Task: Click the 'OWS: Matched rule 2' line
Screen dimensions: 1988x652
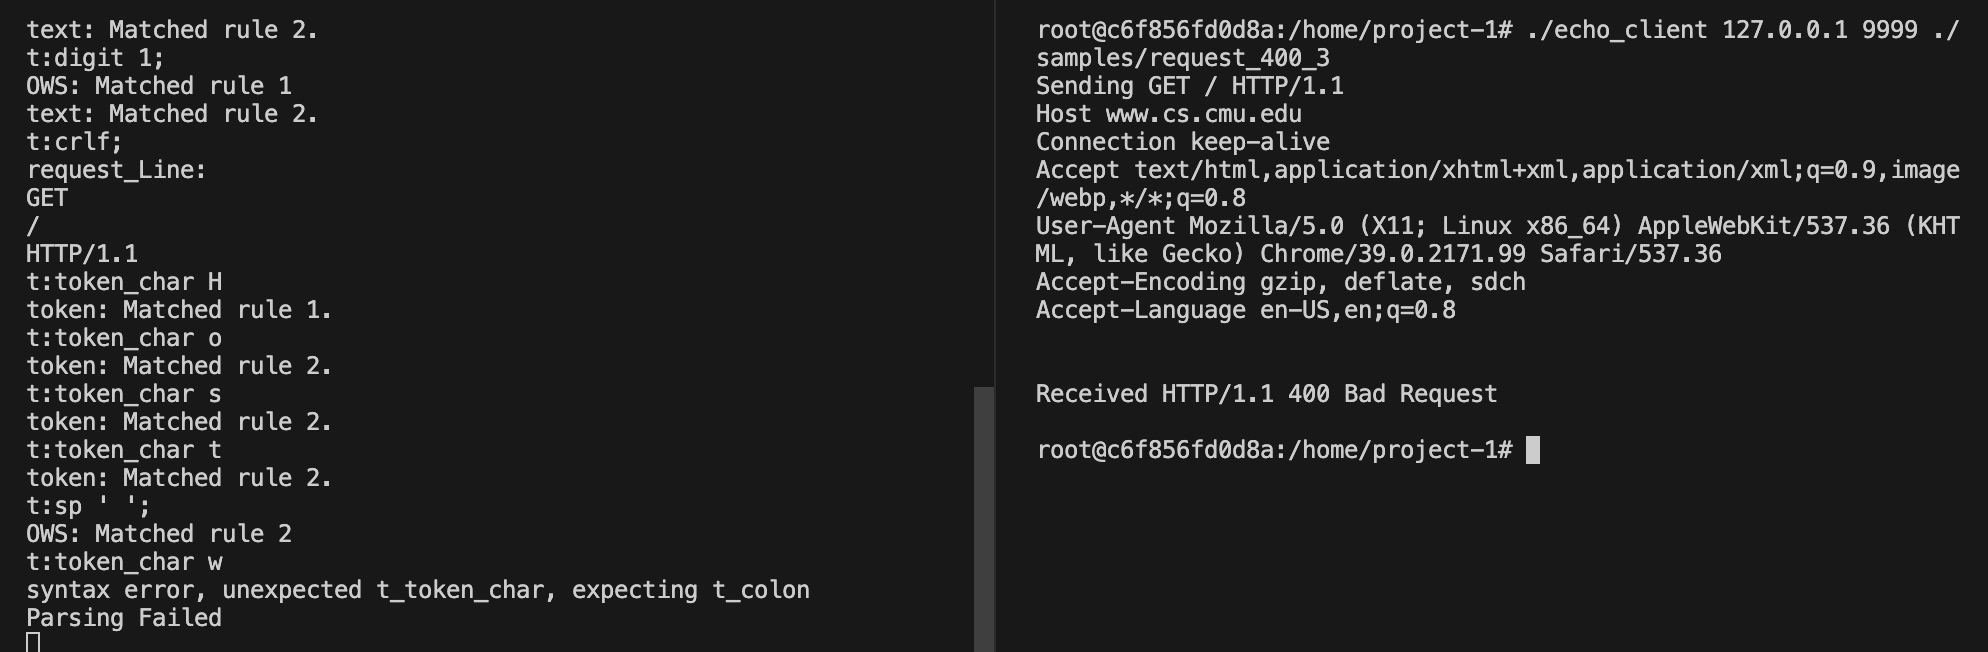Action: tap(159, 534)
